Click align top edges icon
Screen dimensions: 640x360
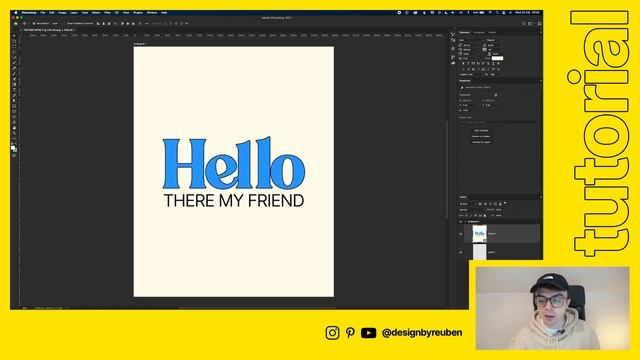[122, 24]
